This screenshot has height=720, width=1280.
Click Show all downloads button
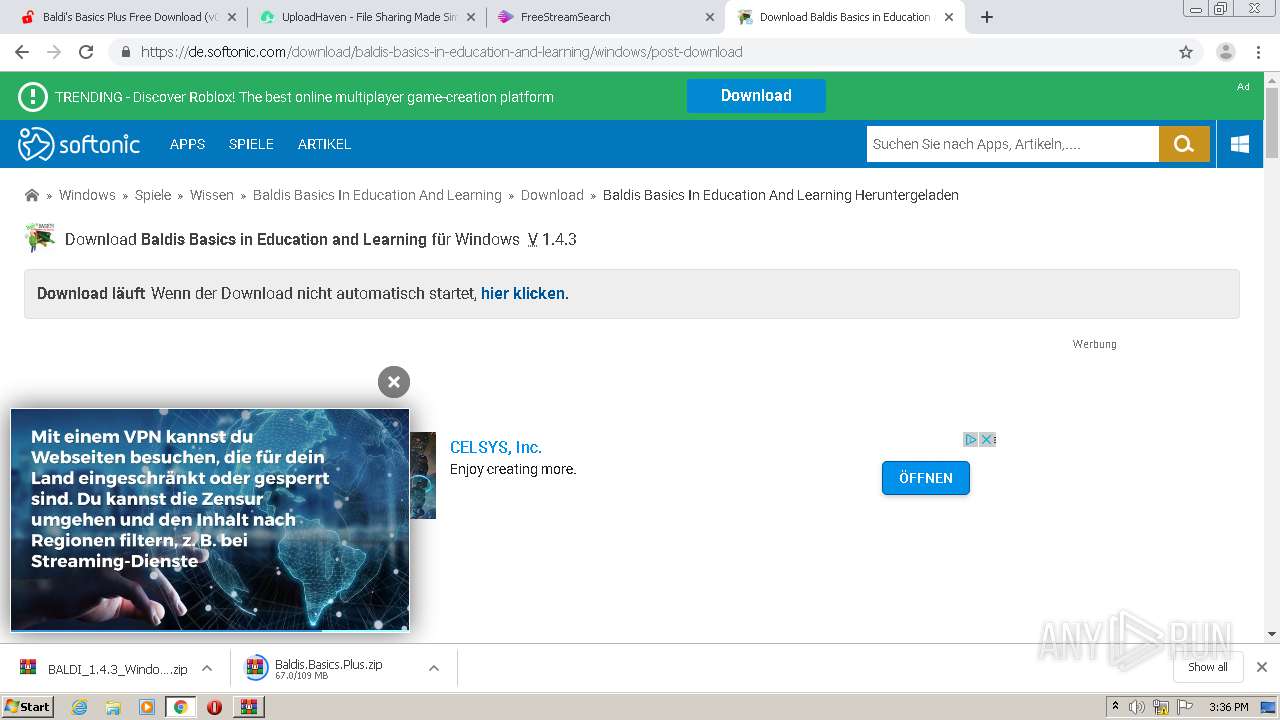click(1207, 667)
